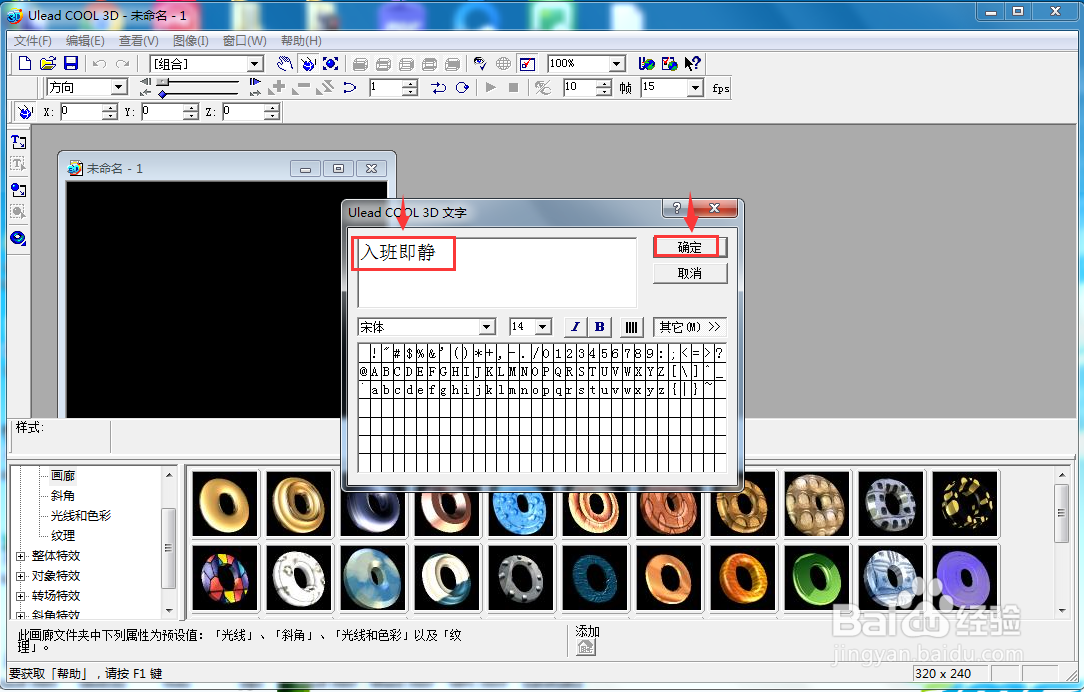Expand the 转场特效 tree node
1084x692 pixels.
(21, 596)
